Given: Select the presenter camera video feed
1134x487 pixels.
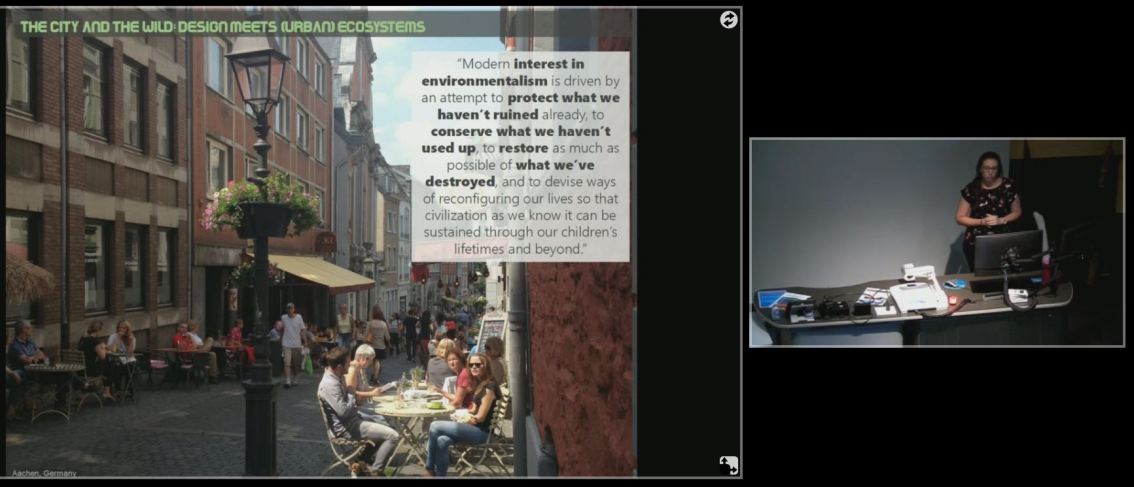Looking at the screenshot, I should coord(936,242).
